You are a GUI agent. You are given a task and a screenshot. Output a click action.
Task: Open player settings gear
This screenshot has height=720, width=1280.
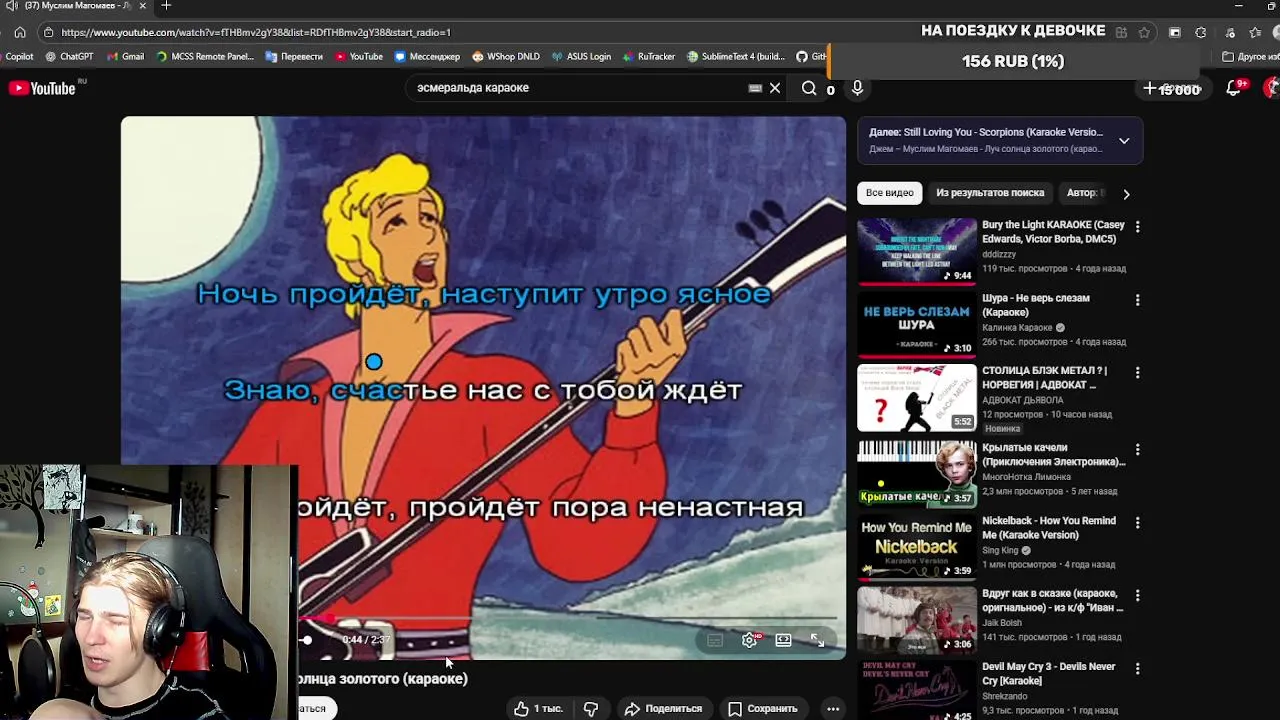[x=749, y=640]
